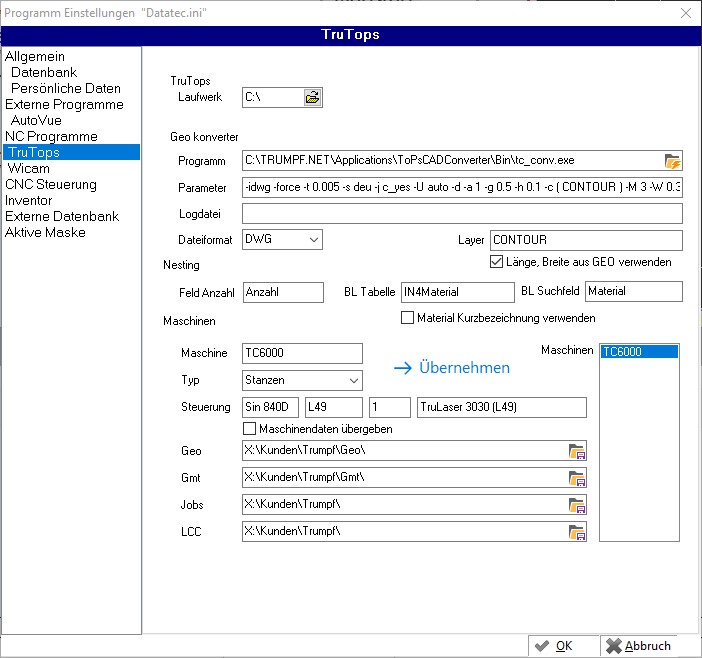Click the Steuerung field containing 1
Screen dimensions: 702x658
[390, 407]
